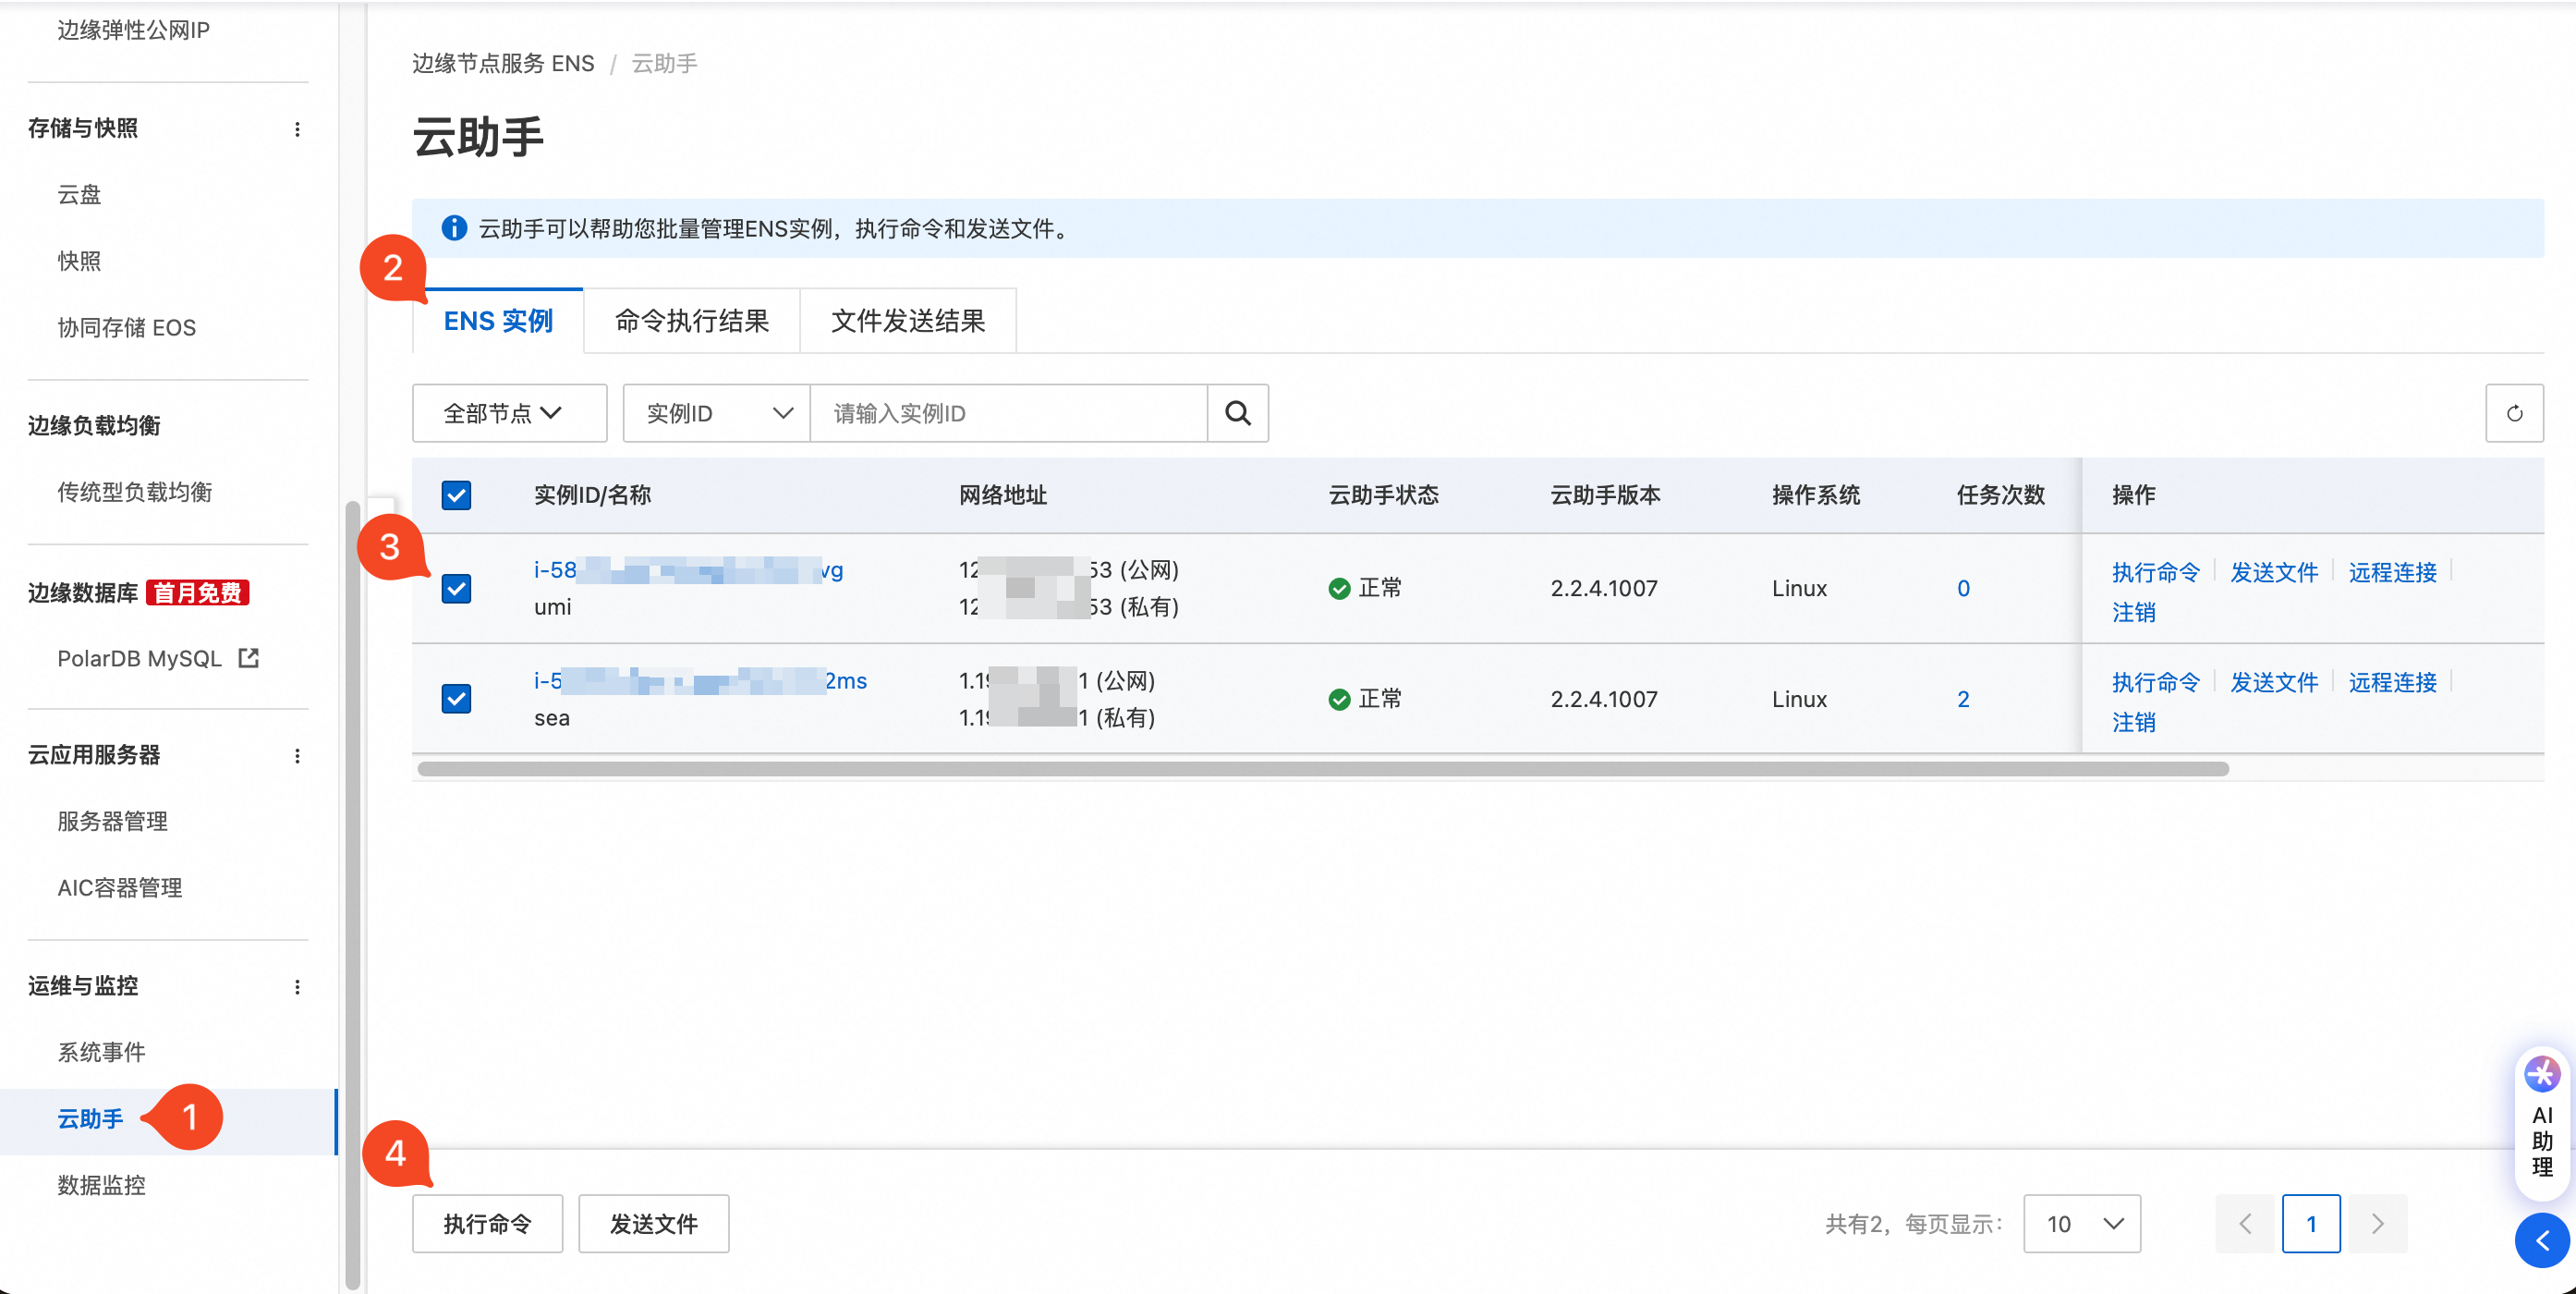Click 远程连接 link for umi instance

(2392, 572)
